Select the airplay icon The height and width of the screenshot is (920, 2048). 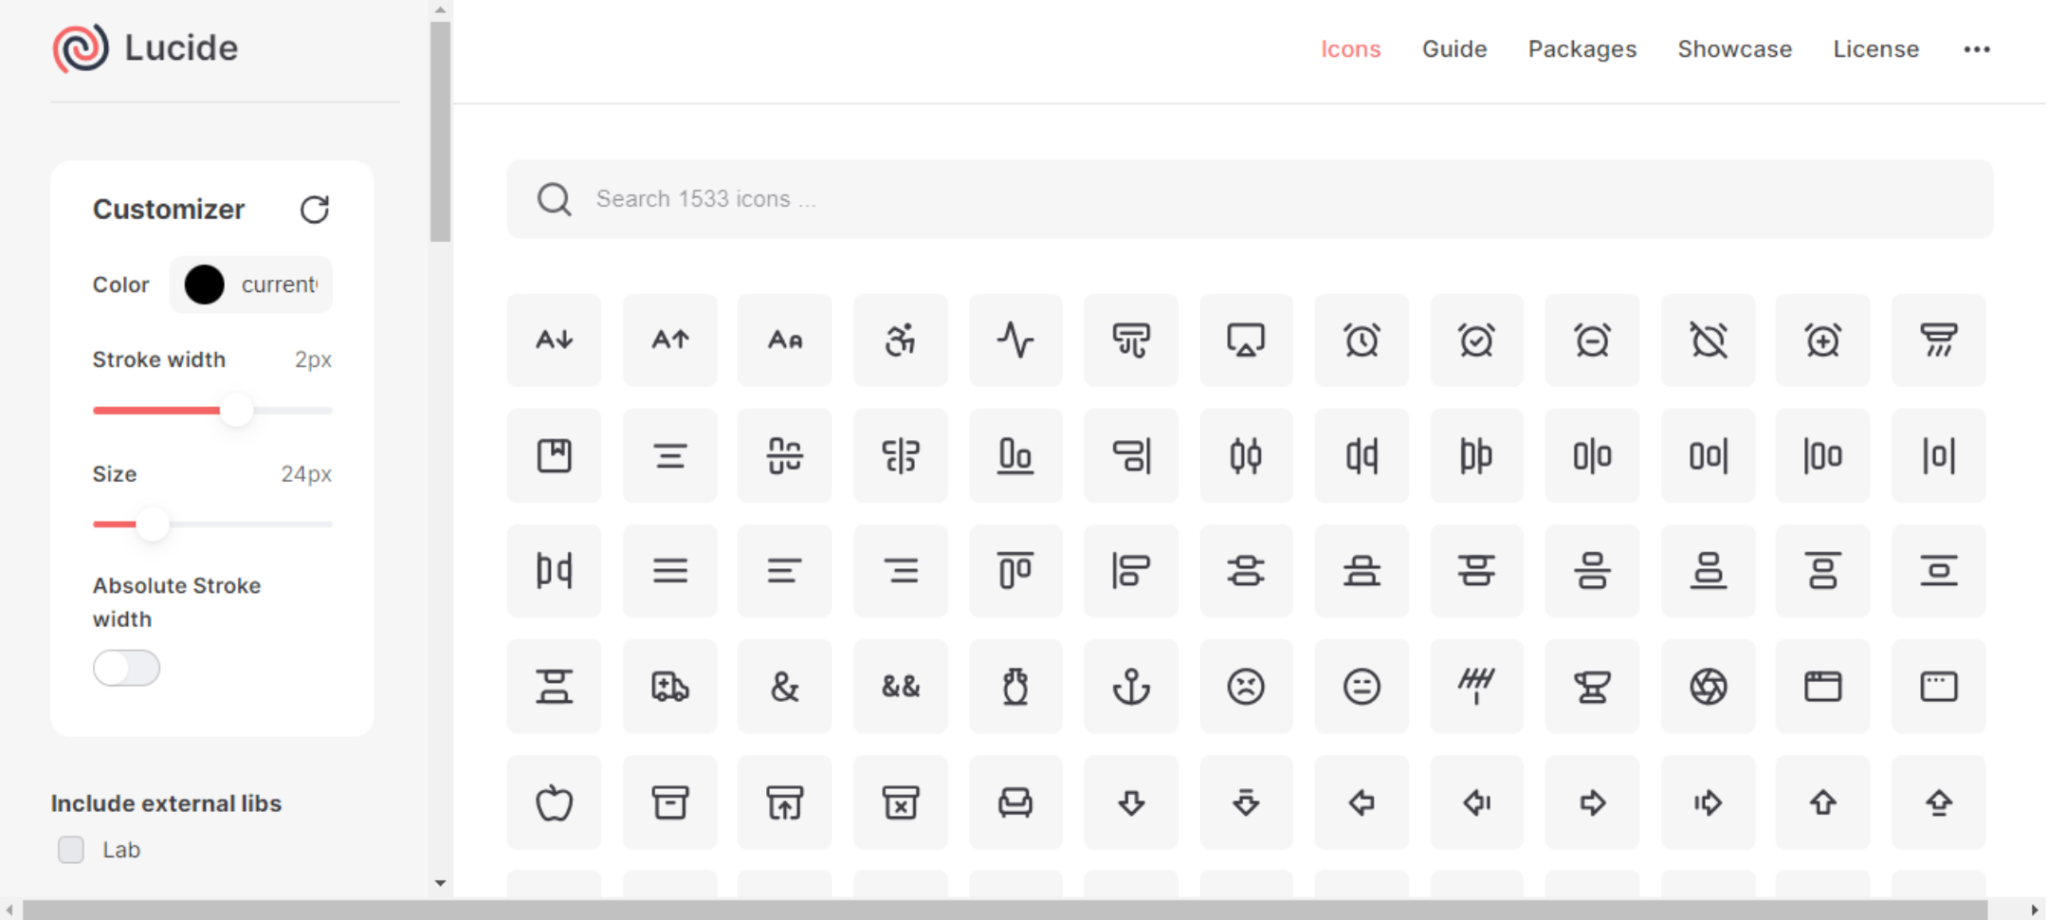1245,340
